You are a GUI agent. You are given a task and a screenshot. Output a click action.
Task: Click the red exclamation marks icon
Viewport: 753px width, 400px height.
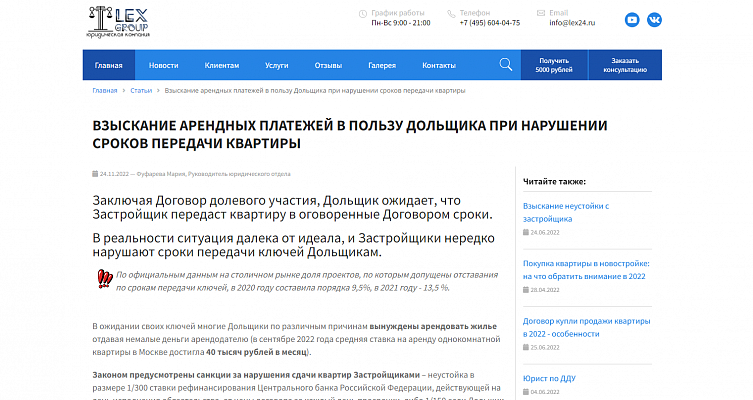(104, 279)
